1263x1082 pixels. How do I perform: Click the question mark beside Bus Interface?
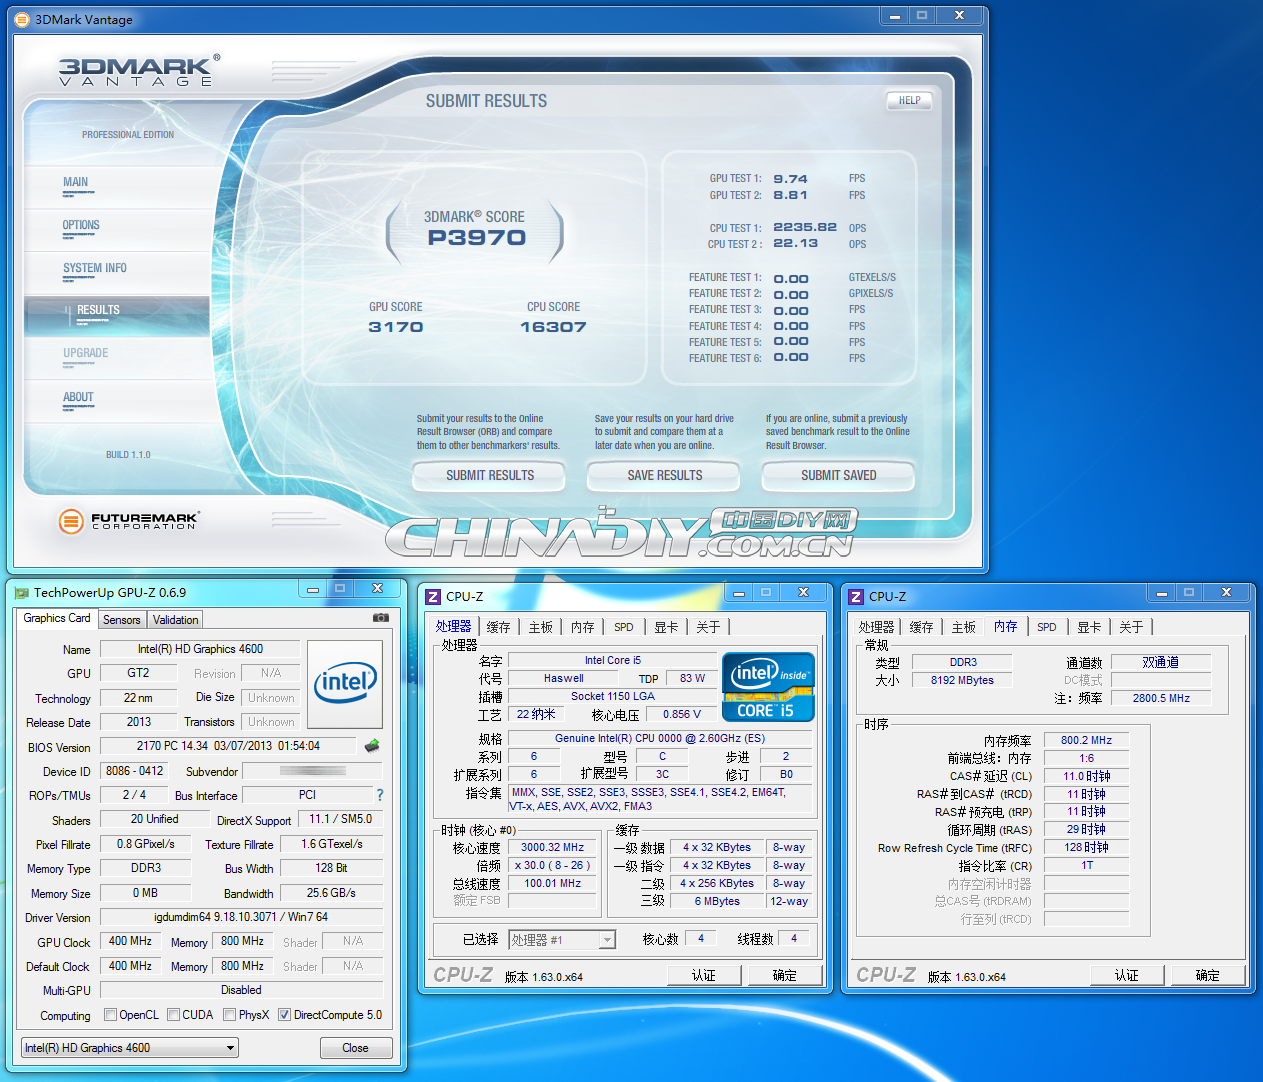coord(378,794)
